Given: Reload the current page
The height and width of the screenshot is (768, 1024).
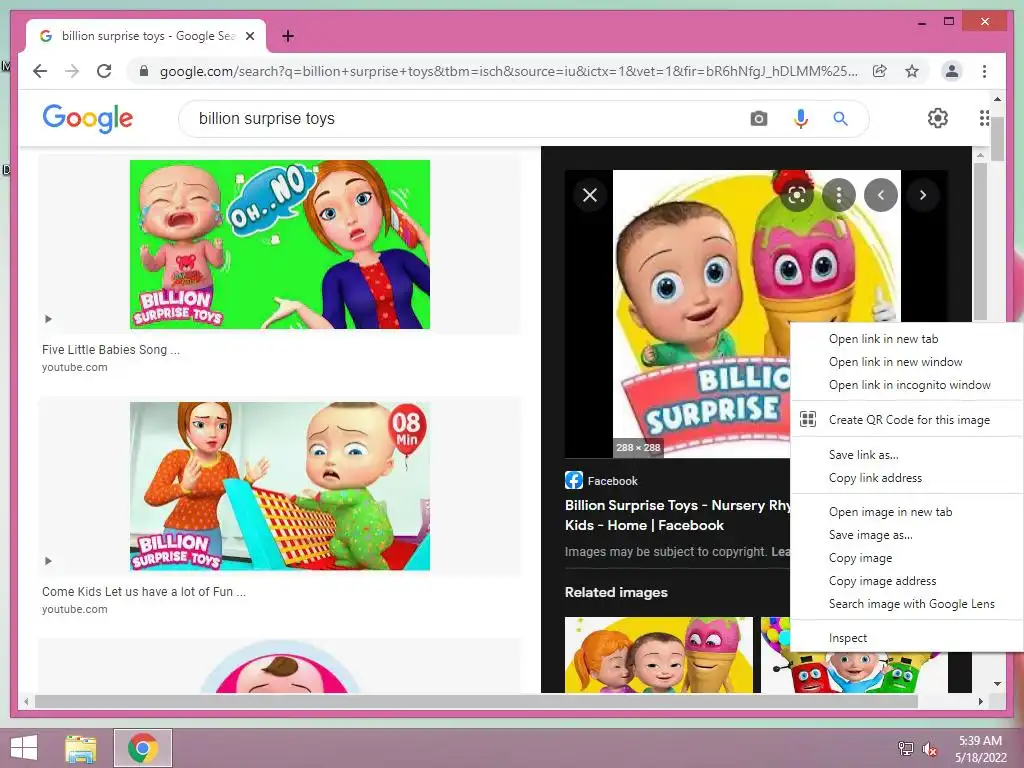Looking at the screenshot, I should coord(104,71).
